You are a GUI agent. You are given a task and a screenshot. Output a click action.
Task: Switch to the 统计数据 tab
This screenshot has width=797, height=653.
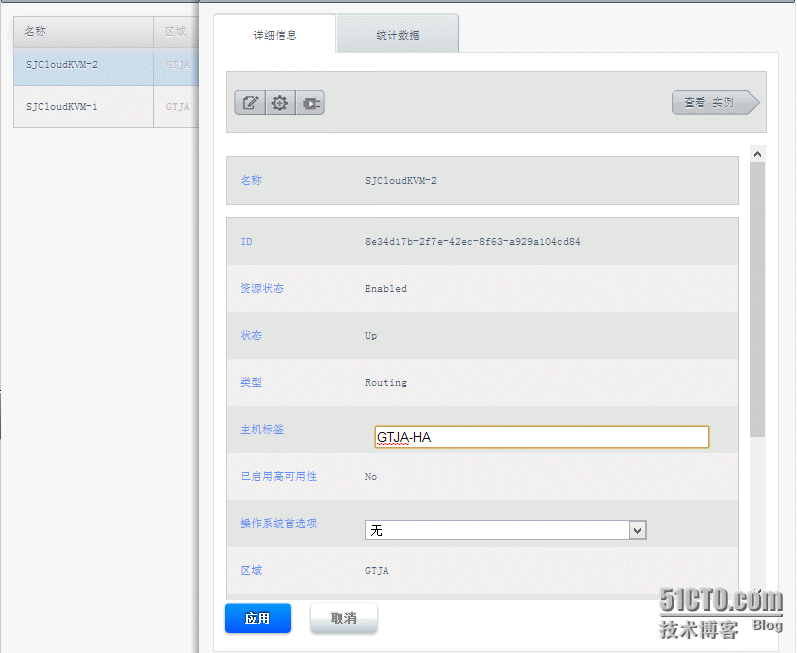coord(397,35)
